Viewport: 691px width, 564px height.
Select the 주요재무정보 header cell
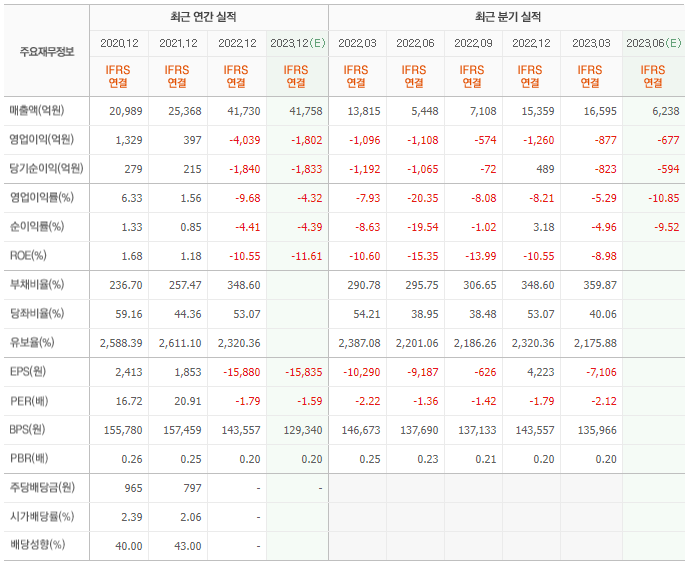47,52
